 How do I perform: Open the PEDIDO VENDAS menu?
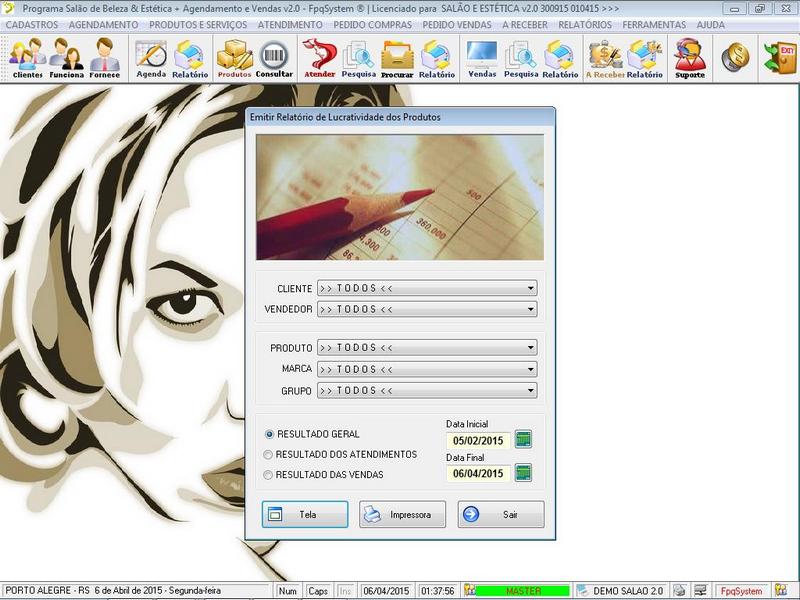click(x=457, y=25)
